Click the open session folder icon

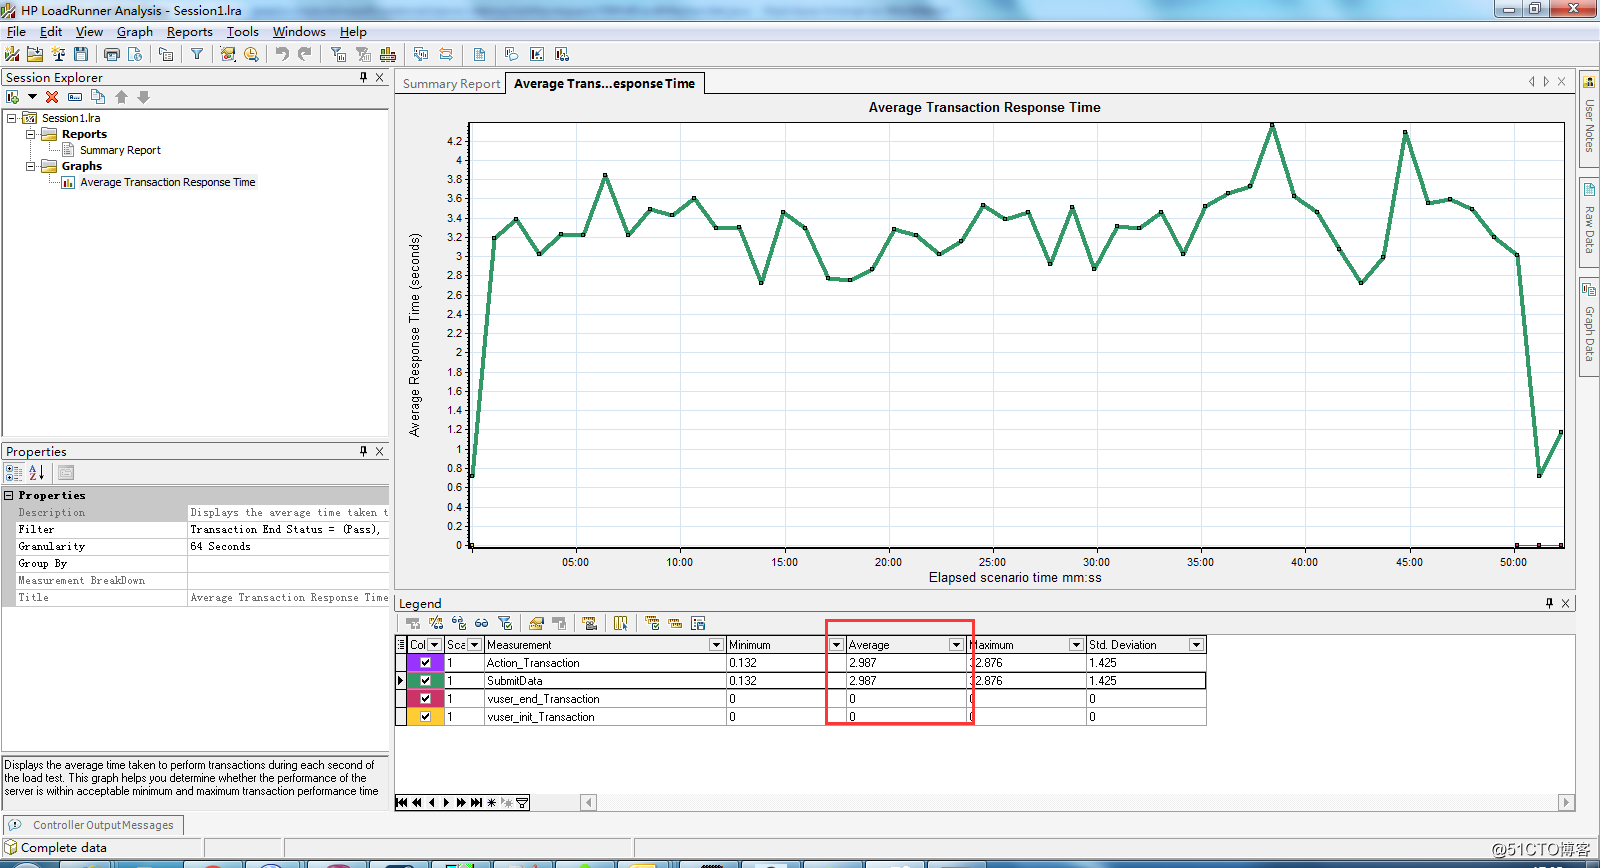point(35,54)
